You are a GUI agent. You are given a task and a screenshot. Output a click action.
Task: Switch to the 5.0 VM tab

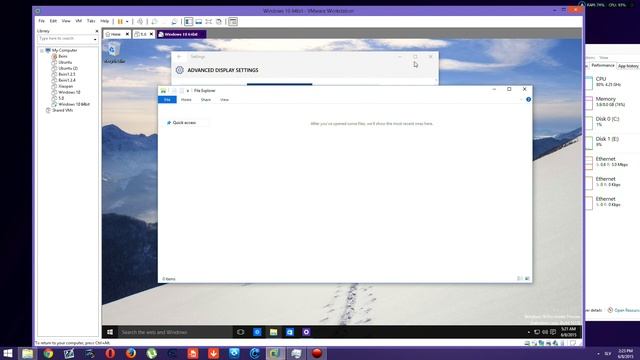141,34
